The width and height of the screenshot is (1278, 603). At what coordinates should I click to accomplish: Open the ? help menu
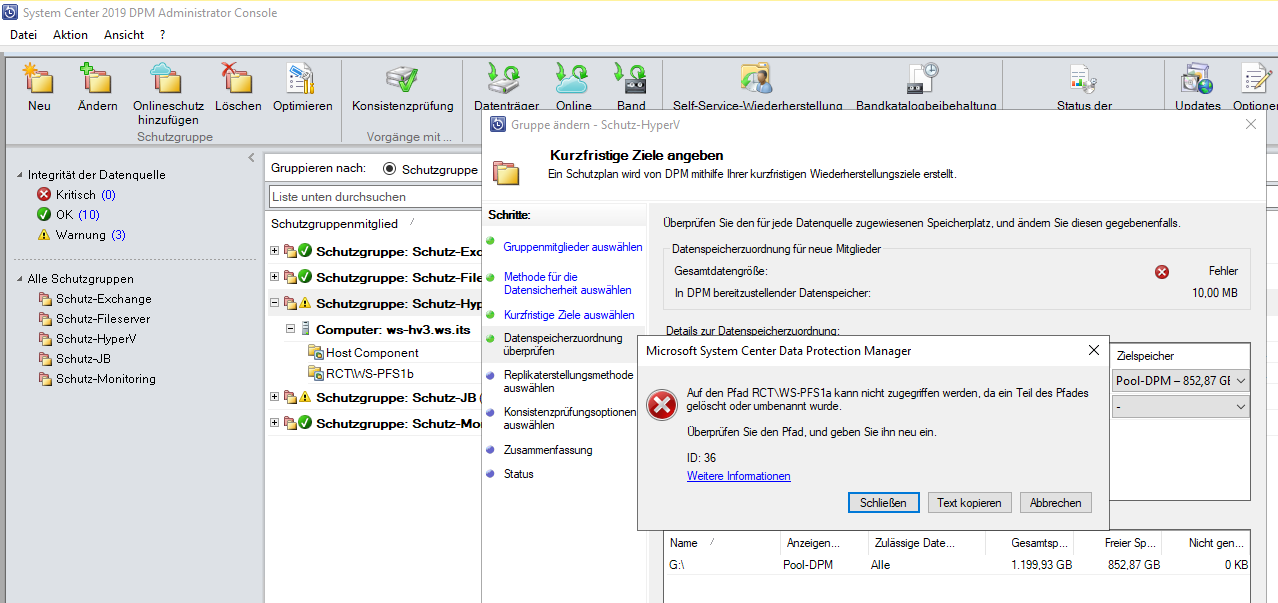pyautogui.click(x=162, y=35)
